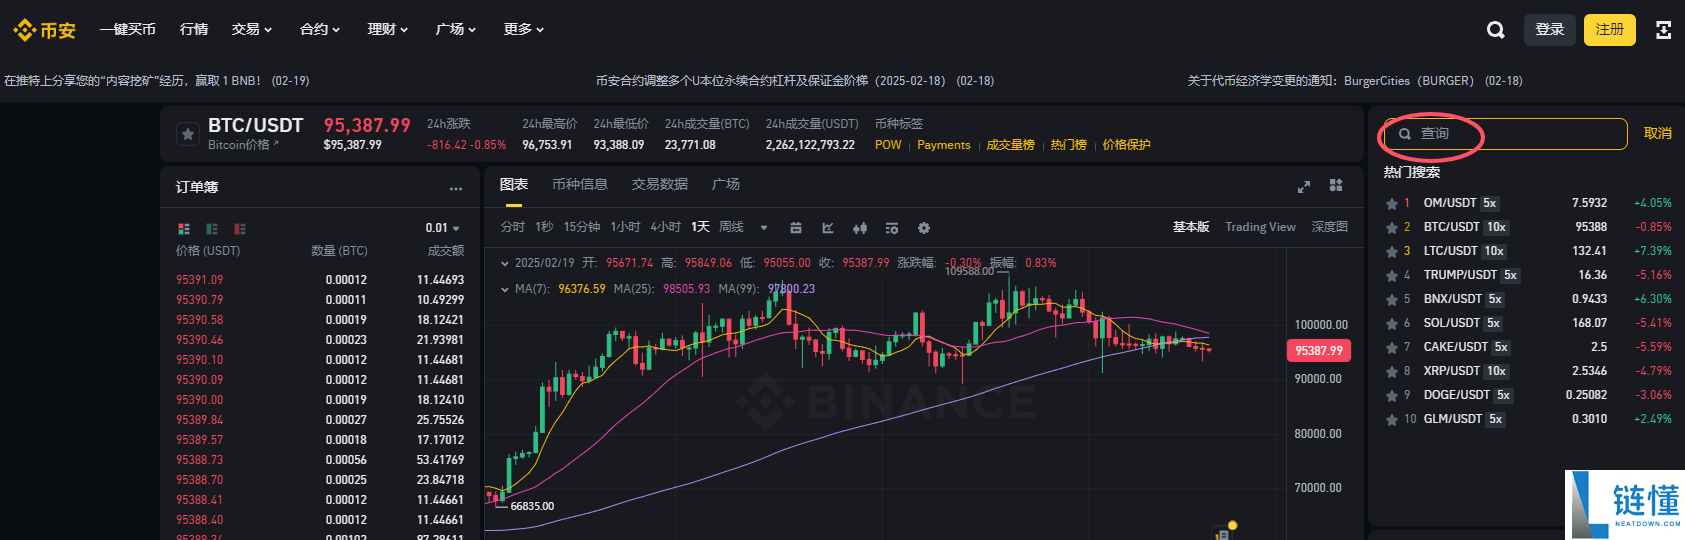Expand the 广场 dropdown menu
This screenshot has width=1685, height=540.
pyautogui.click(x=456, y=30)
